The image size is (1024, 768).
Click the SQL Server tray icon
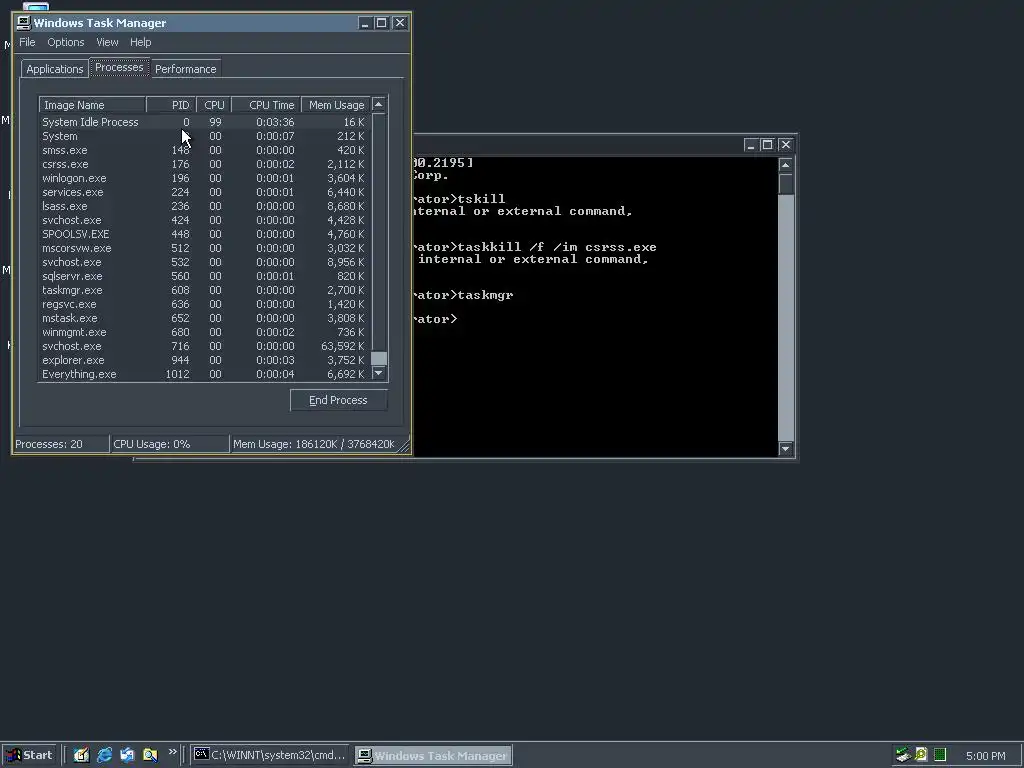pyautogui.click(x=903, y=755)
